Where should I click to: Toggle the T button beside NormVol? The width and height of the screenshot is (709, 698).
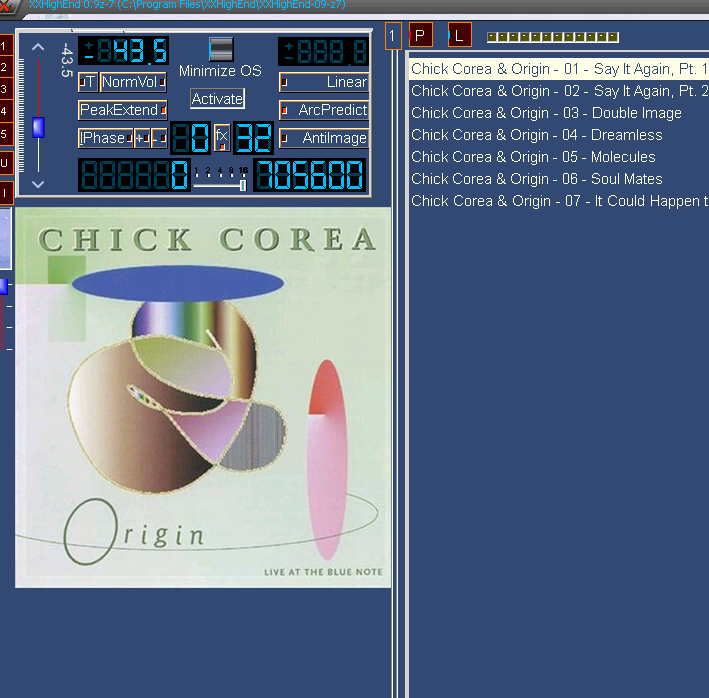(88, 82)
